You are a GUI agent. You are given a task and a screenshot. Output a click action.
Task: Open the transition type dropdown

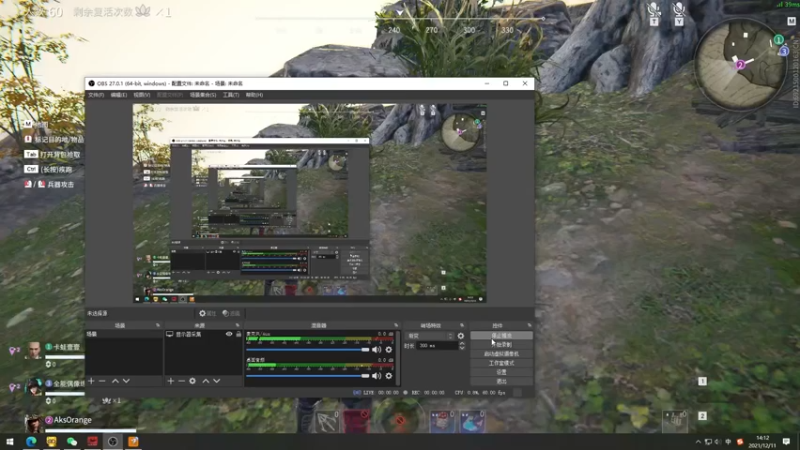click(x=430, y=336)
